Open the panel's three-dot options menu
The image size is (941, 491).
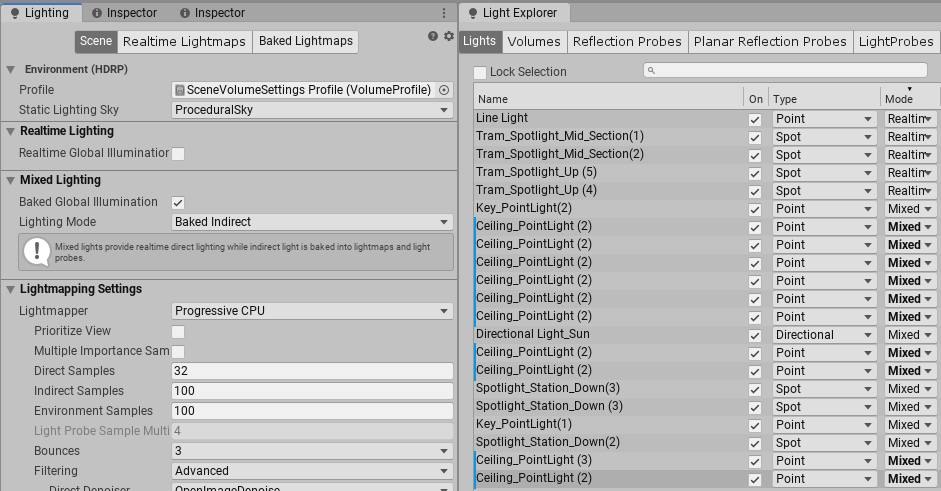click(x=444, y=13)
